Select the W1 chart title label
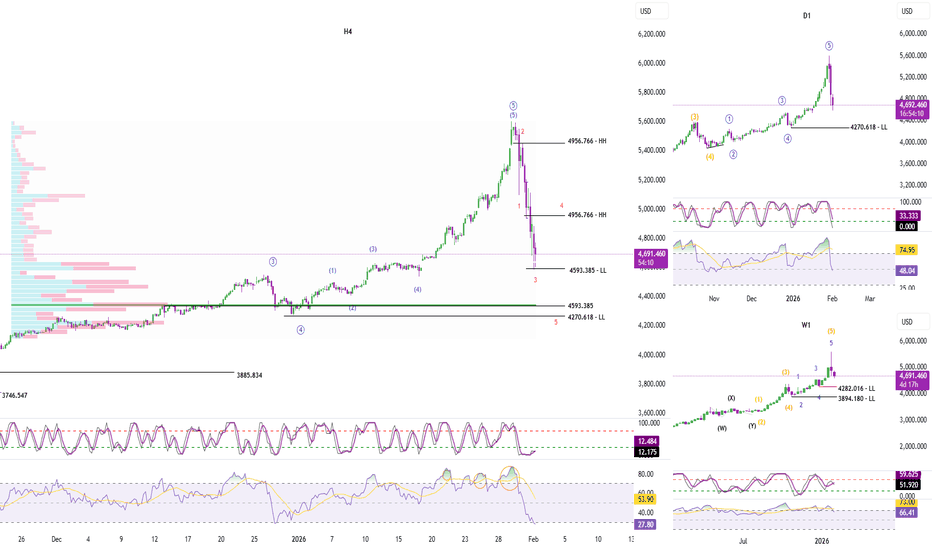 [x=806, y=325]
